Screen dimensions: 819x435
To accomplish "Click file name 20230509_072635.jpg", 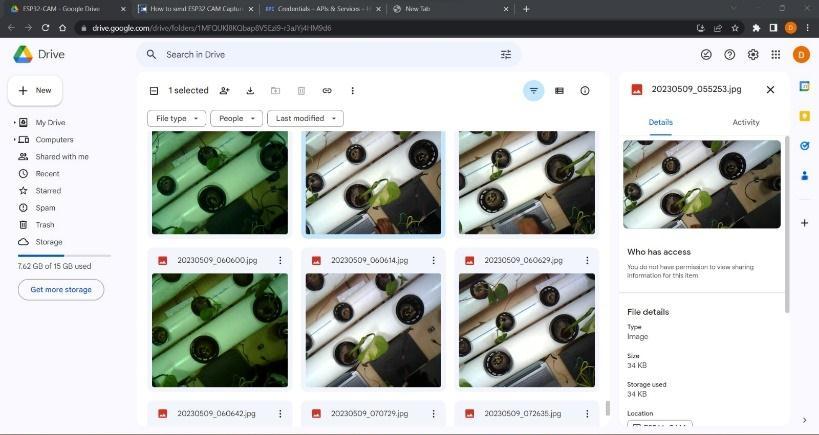I will (523, 414).
